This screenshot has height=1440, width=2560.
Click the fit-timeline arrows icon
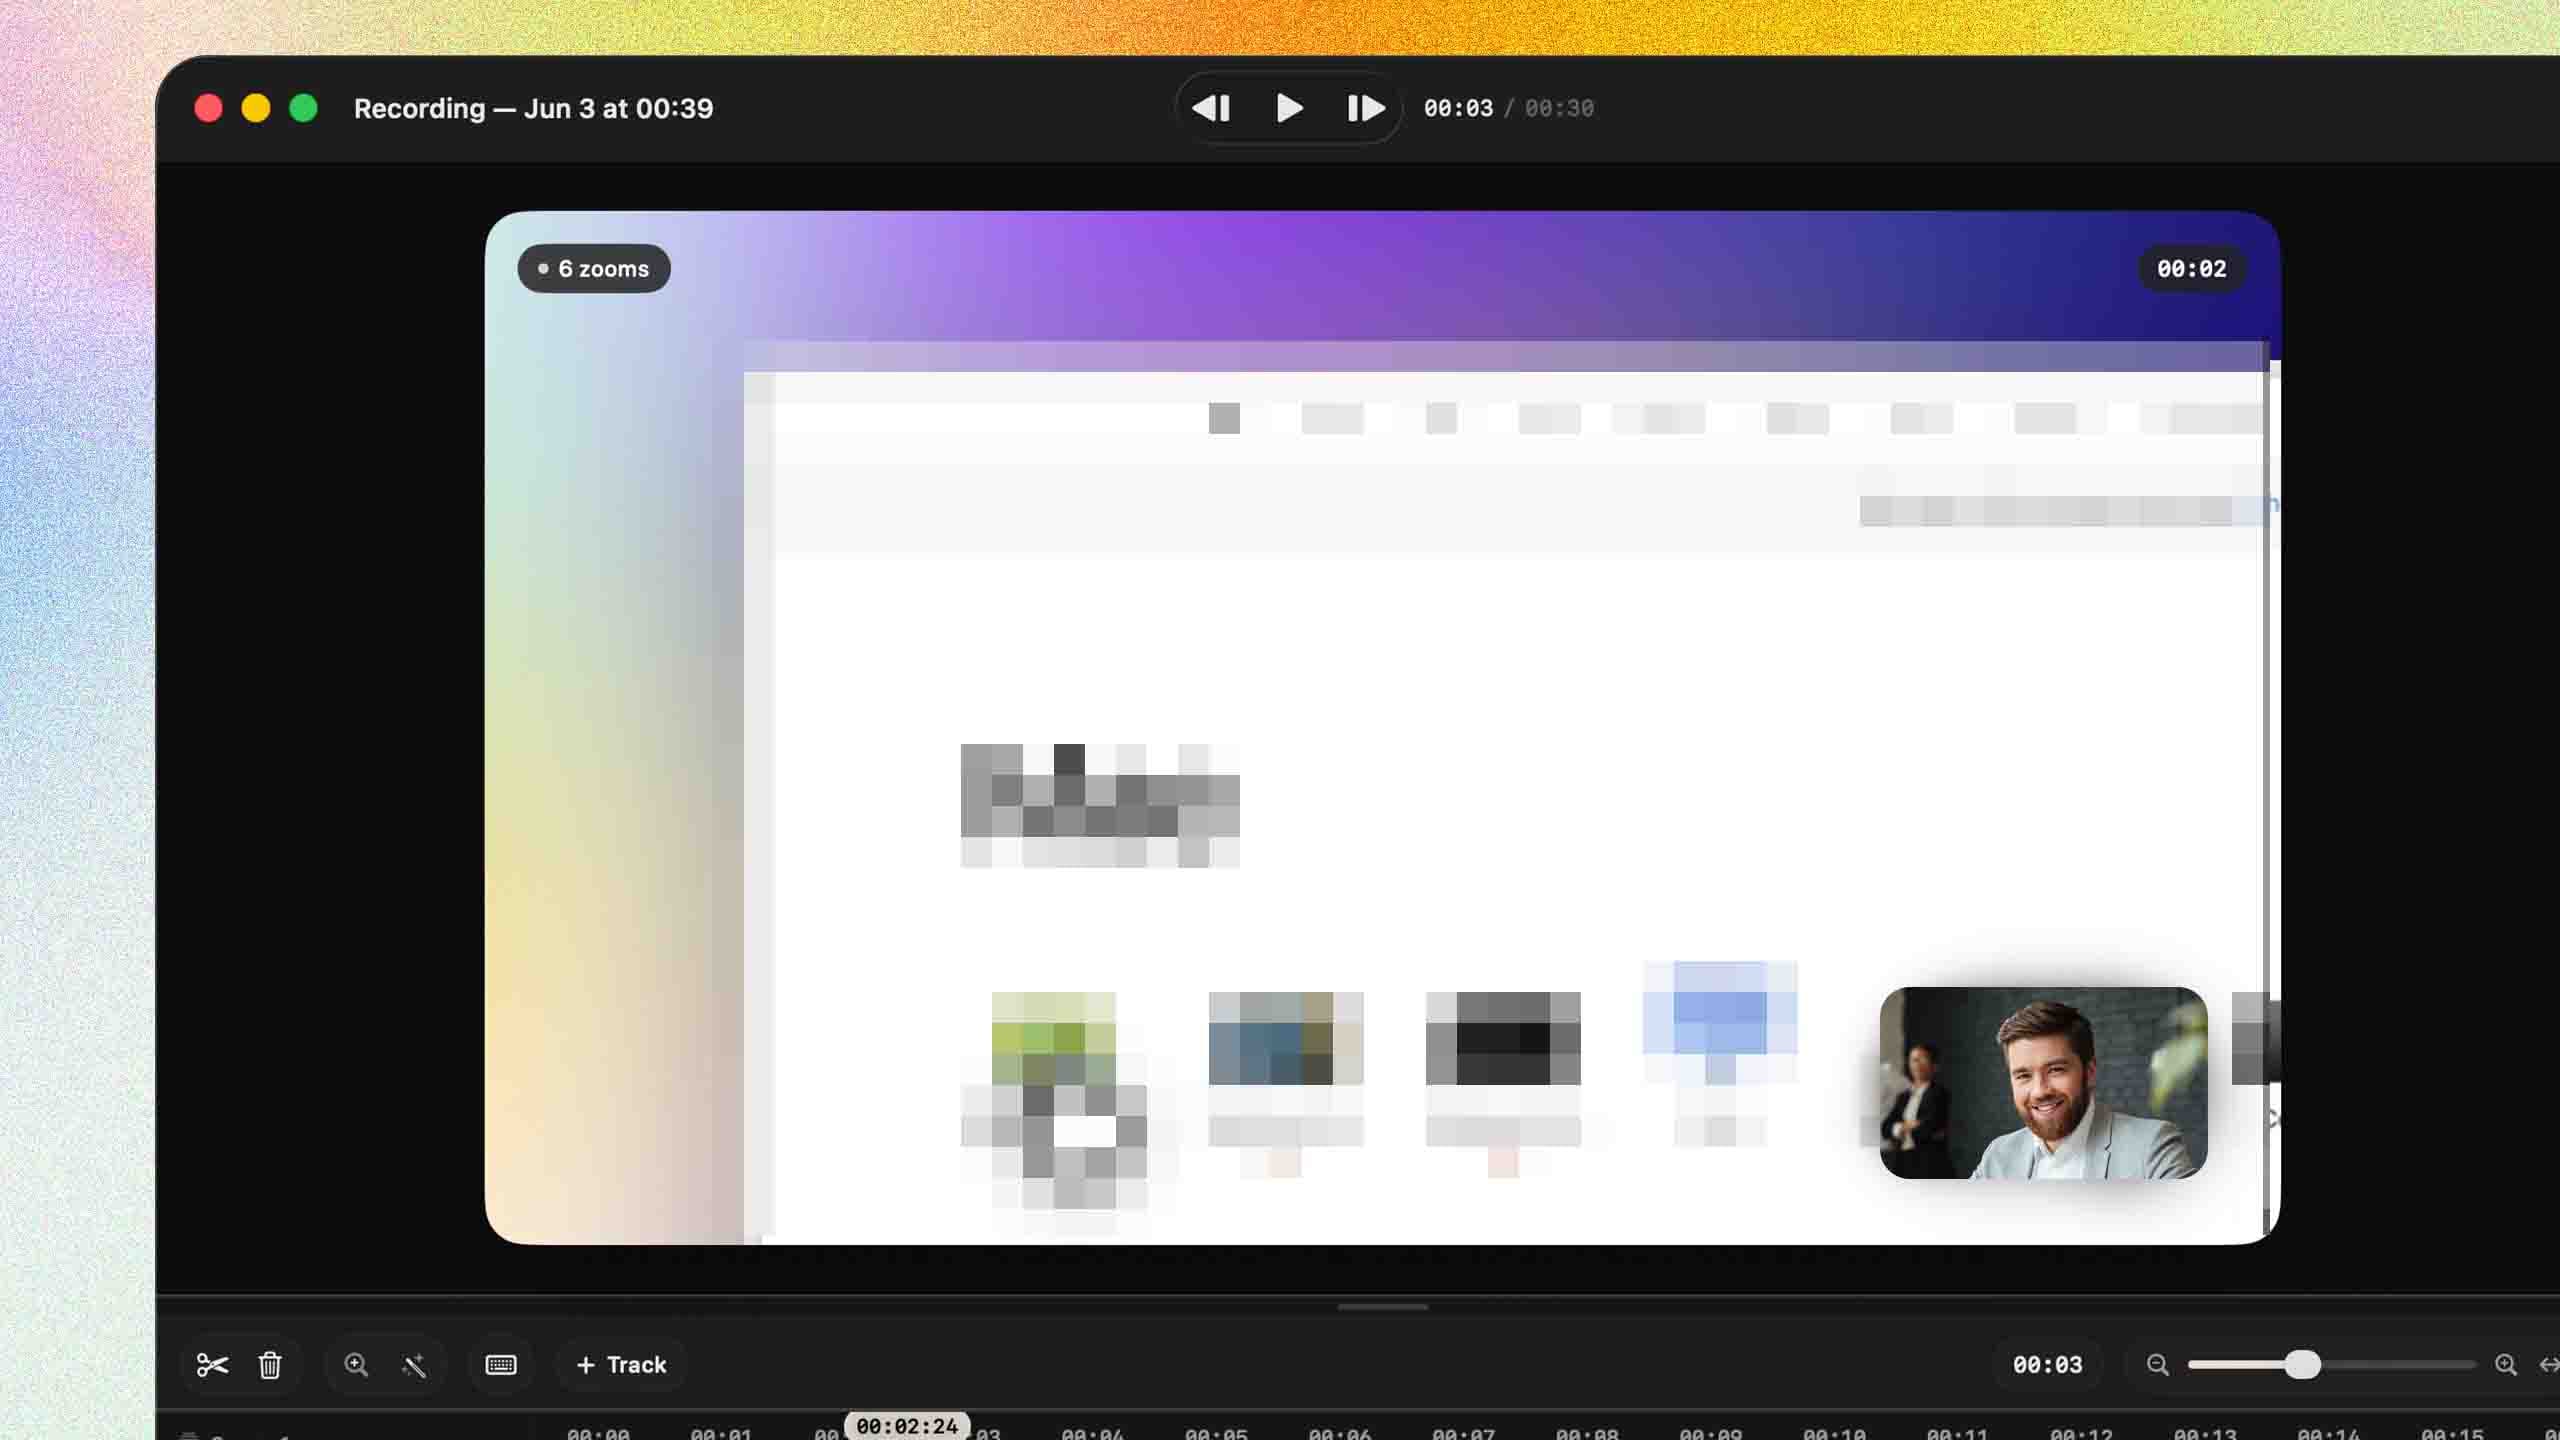click(2549, 1365)
